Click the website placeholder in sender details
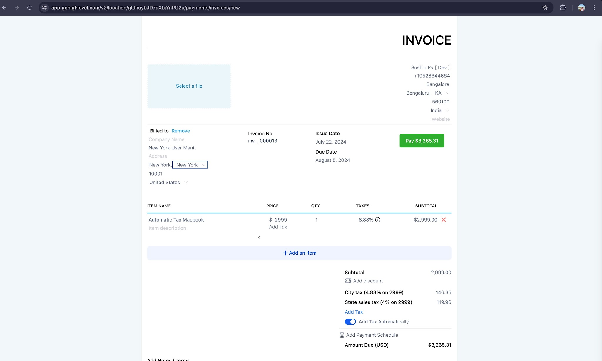This screenshot has height=361, width=602. pyautogui.click(x=441, y=119)
